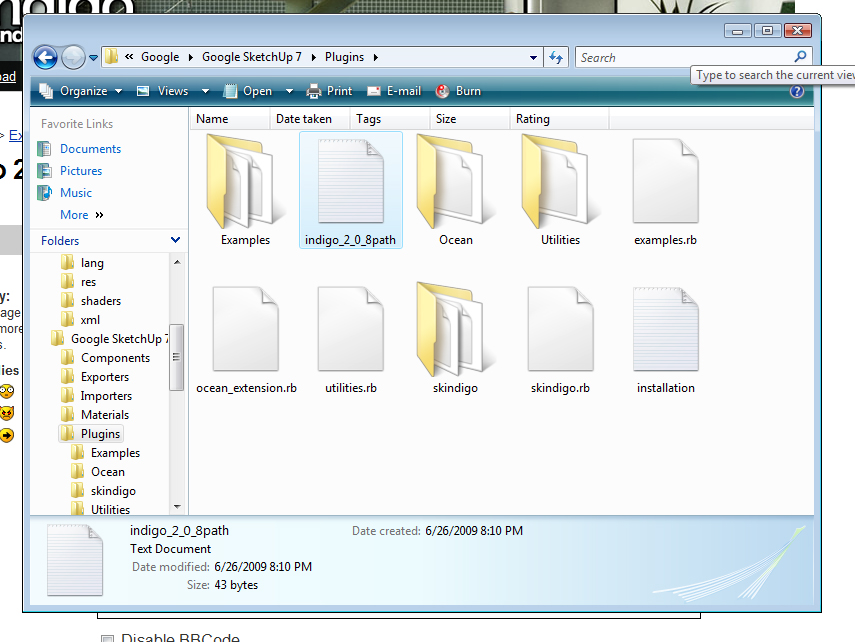This screenshot has width=855, height=642.
Task: Select the skindigo.rb file icon
Action: click(560, 330)
